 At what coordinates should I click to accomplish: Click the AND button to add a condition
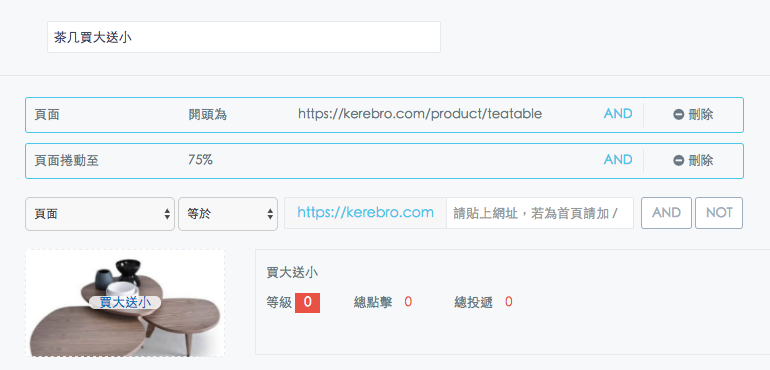pyautogui.click(x=666, y=213)
